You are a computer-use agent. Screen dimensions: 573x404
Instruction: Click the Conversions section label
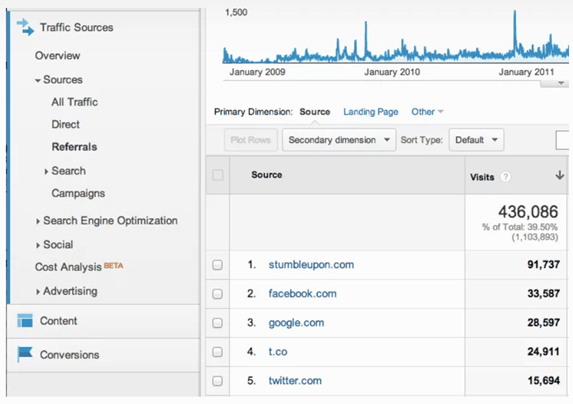point(69,355)
